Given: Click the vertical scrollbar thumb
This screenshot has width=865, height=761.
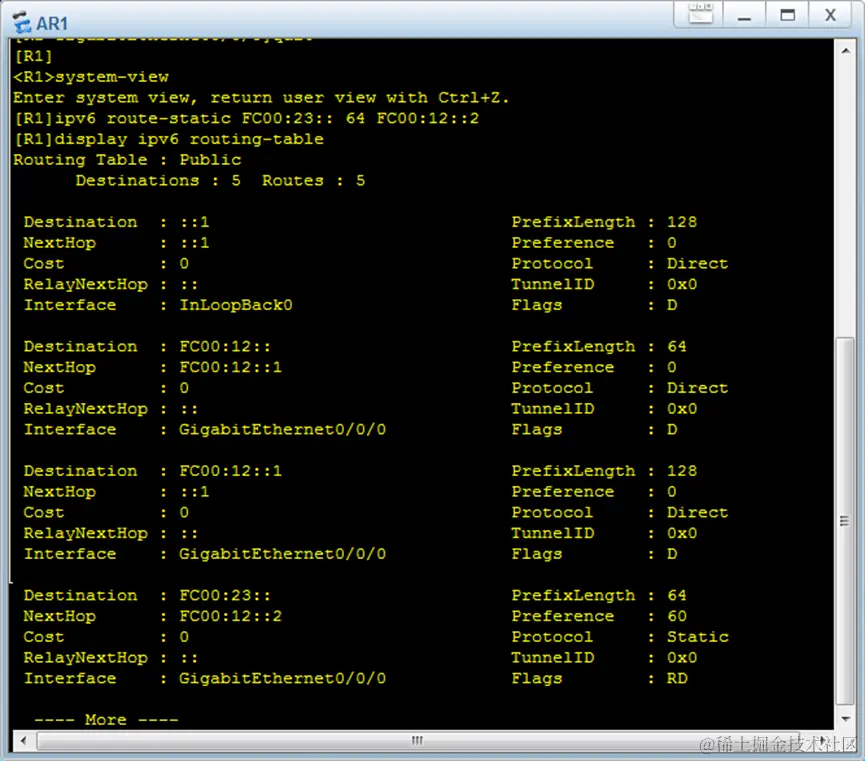Looking at the screenshot, I should pyautogui.click(x=845, y=520).
